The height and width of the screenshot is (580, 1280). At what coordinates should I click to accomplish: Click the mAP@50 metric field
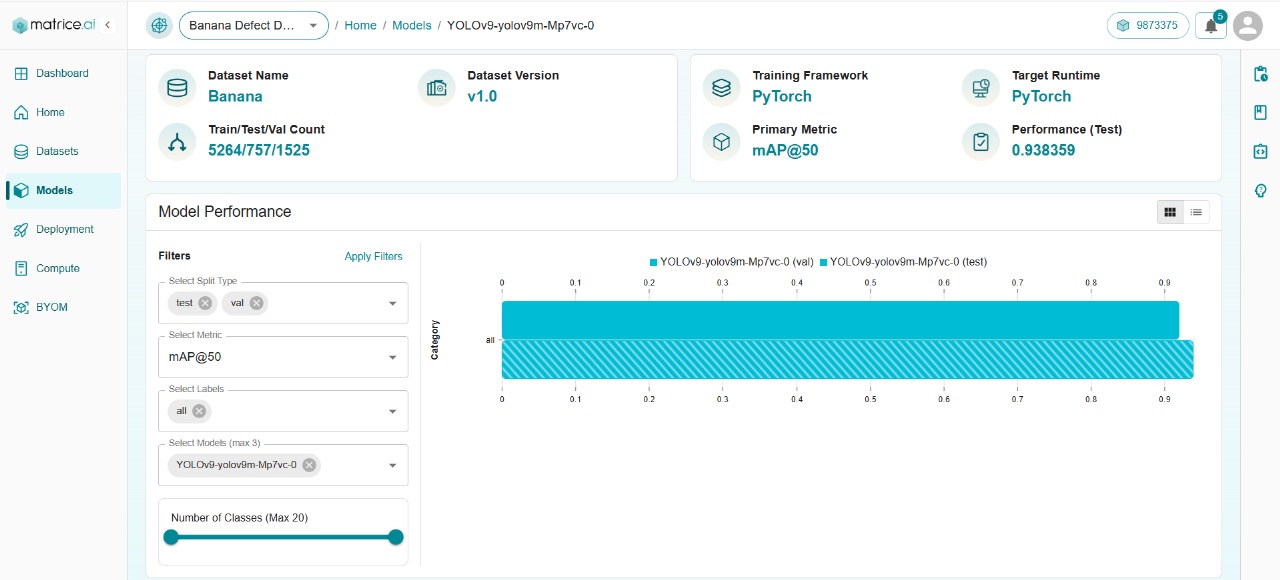click(x=283, y=357)
